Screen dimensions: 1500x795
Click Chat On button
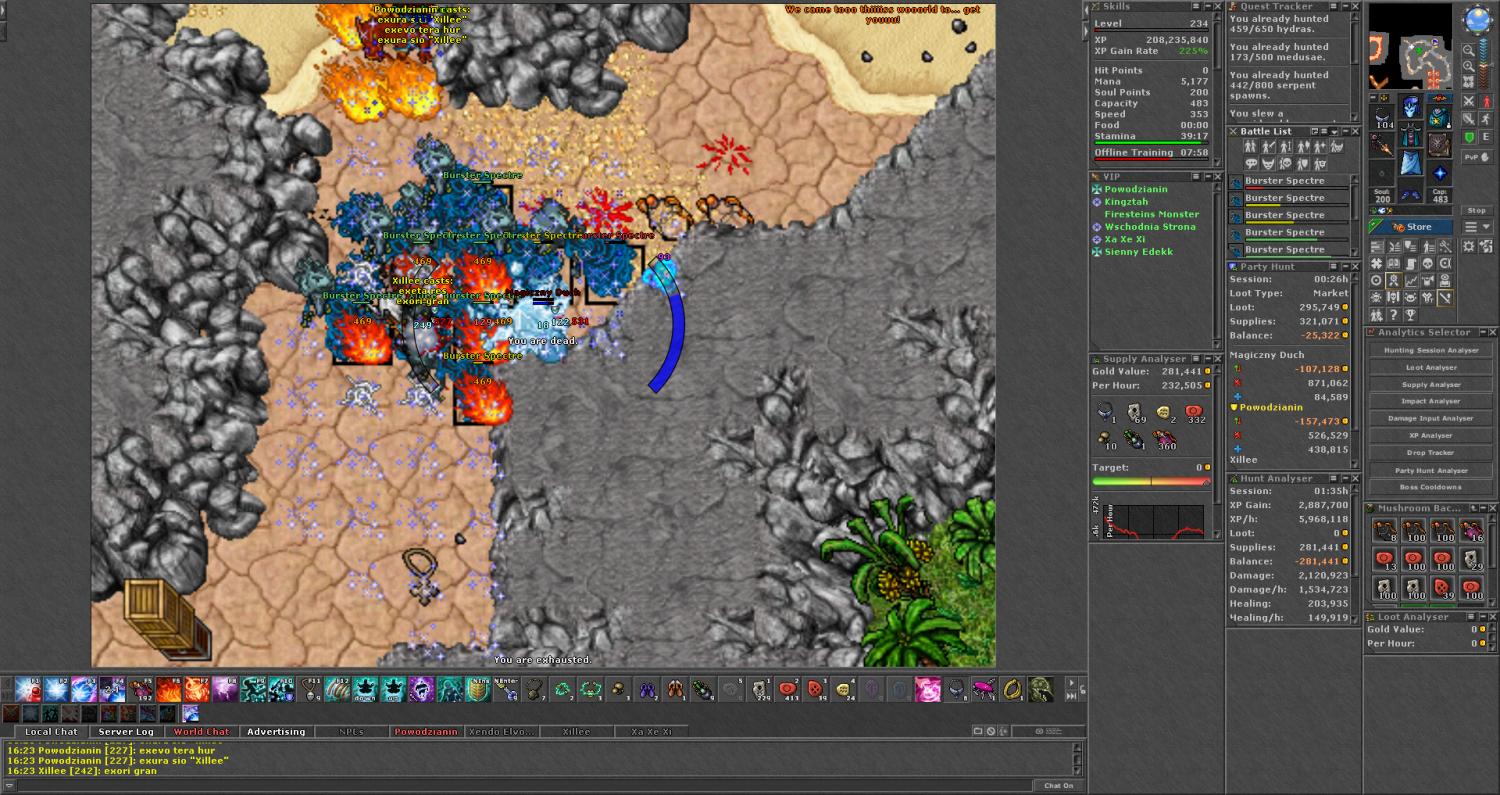[x=1059, y=785]
